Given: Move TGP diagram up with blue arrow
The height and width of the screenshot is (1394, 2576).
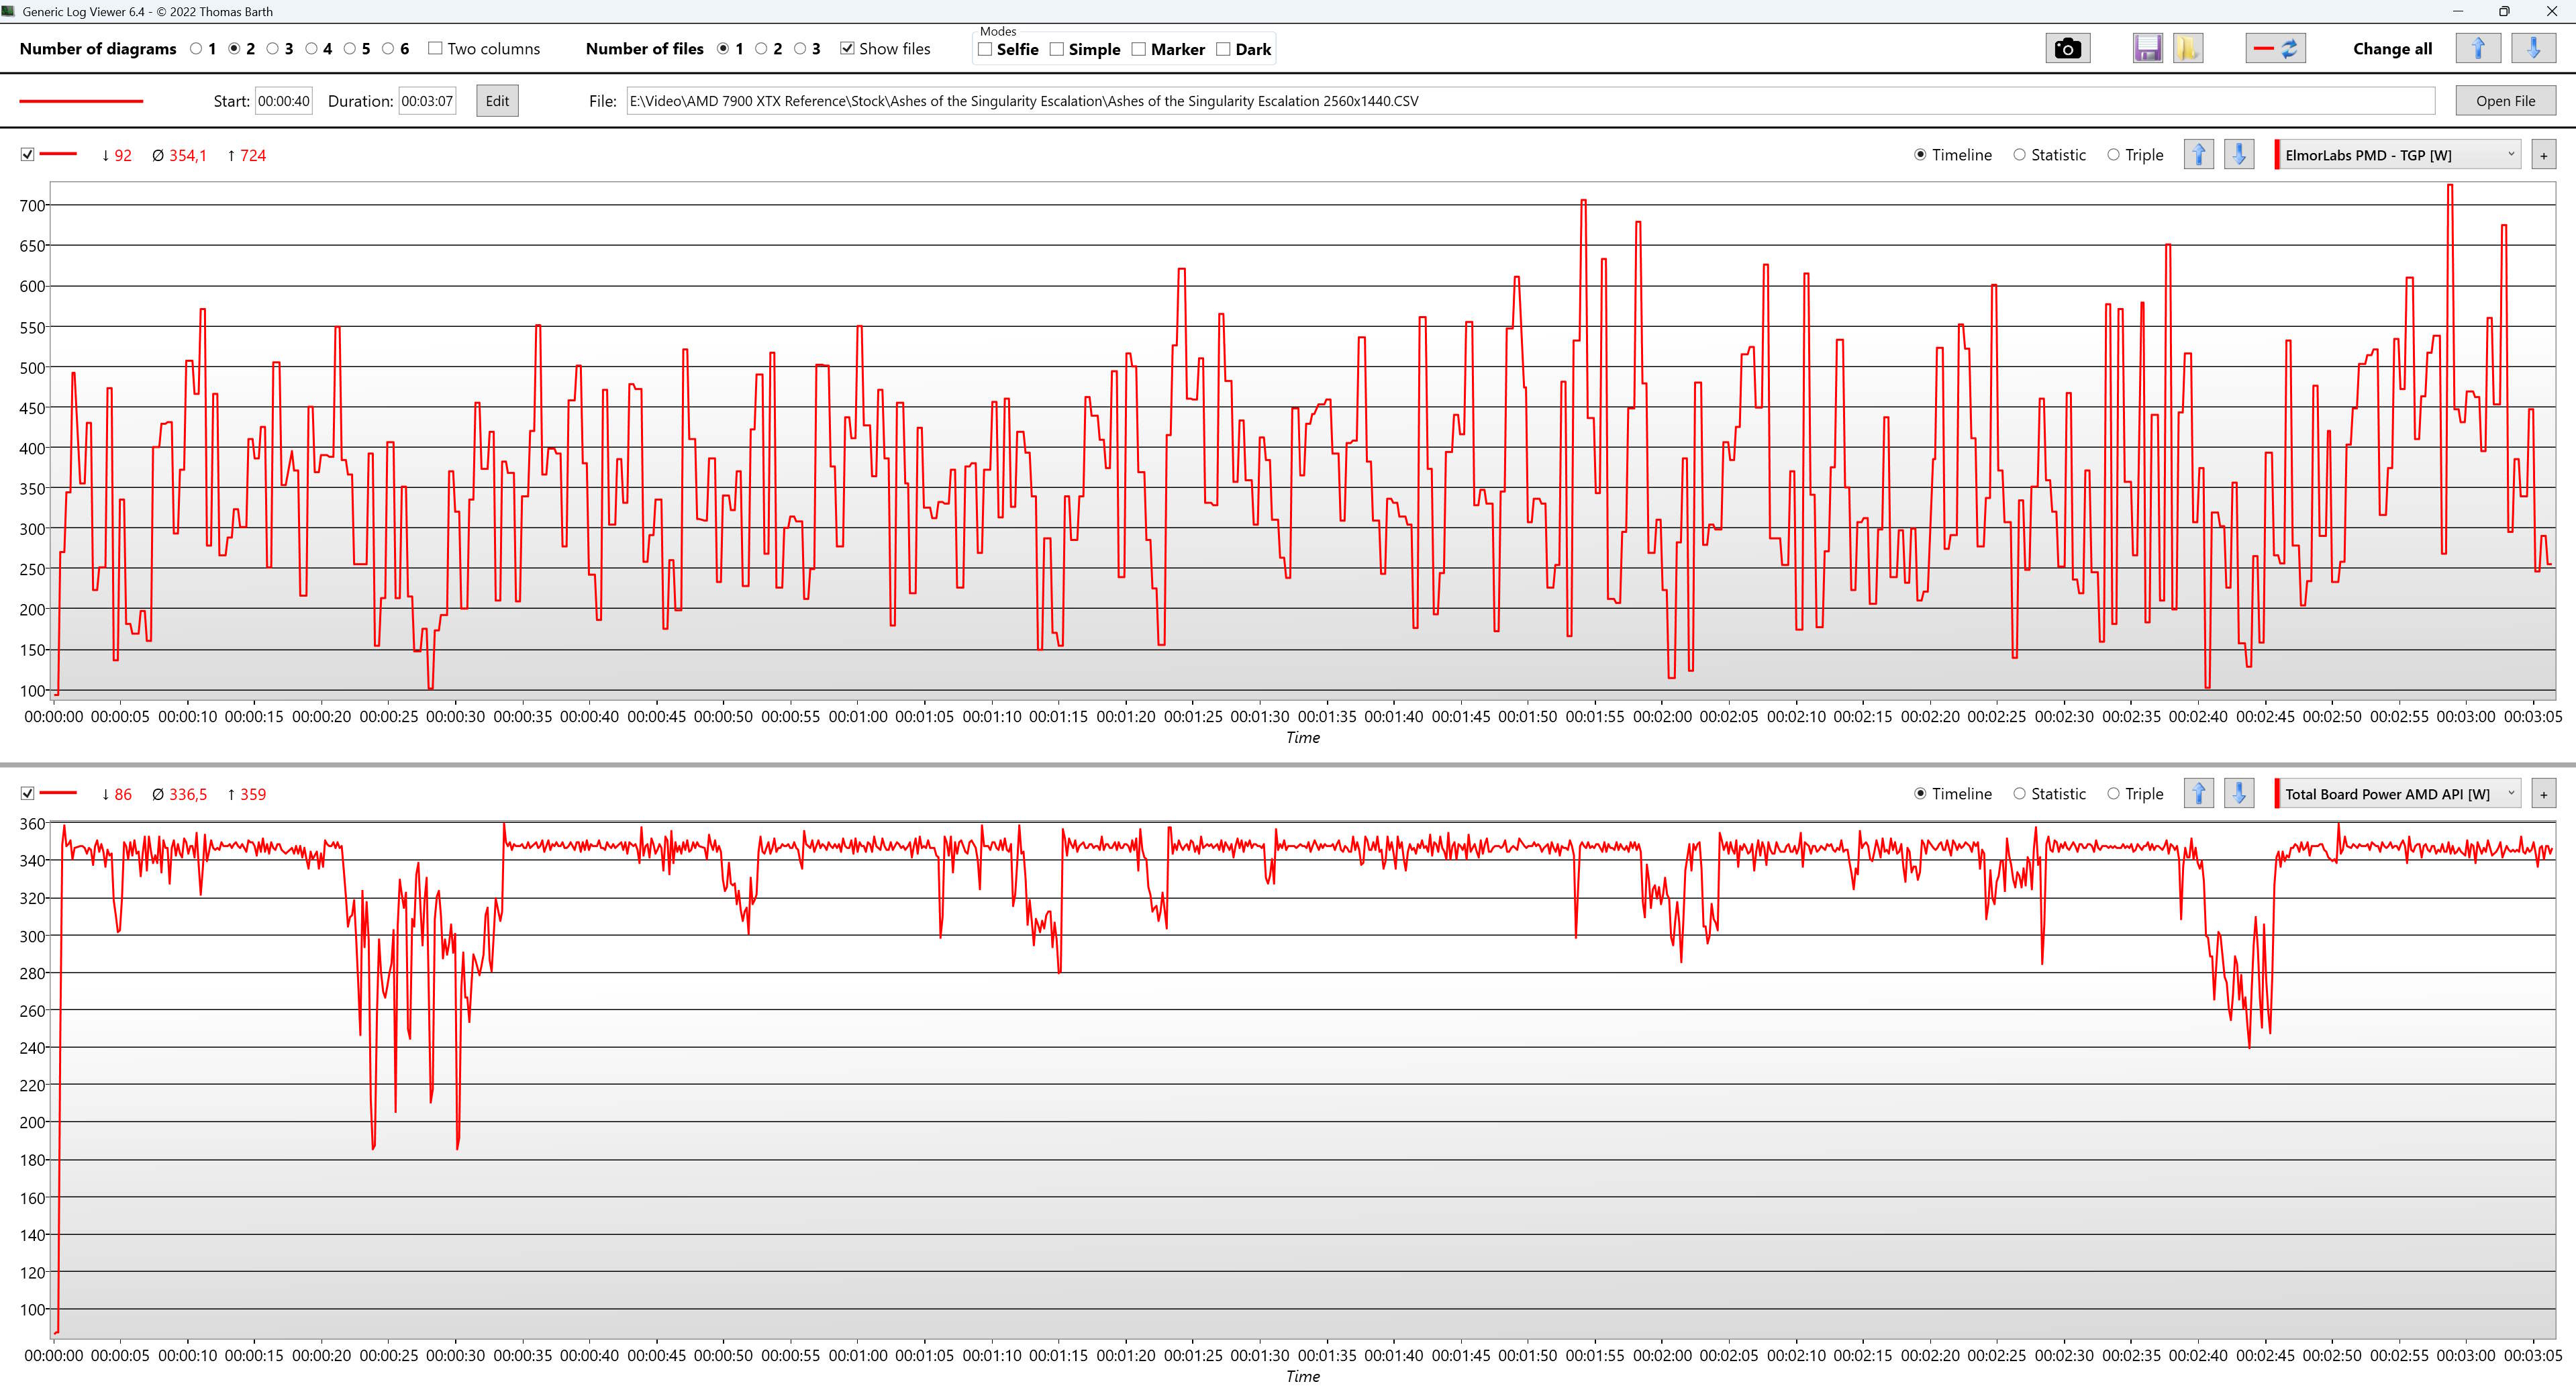Looking at the screenshot, I should click(x=2198, y=155).
